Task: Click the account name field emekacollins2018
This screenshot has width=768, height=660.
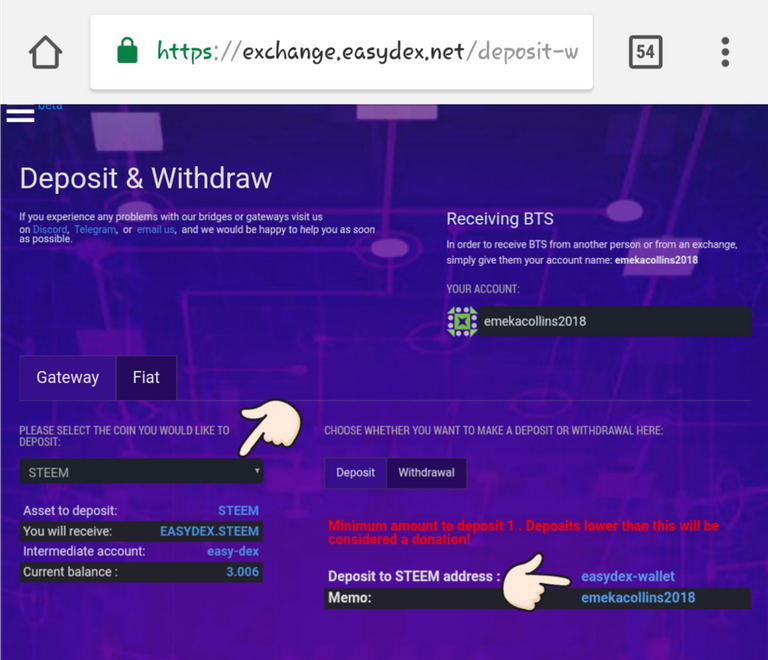Action: pyautogui.click(x=614, y=322)
